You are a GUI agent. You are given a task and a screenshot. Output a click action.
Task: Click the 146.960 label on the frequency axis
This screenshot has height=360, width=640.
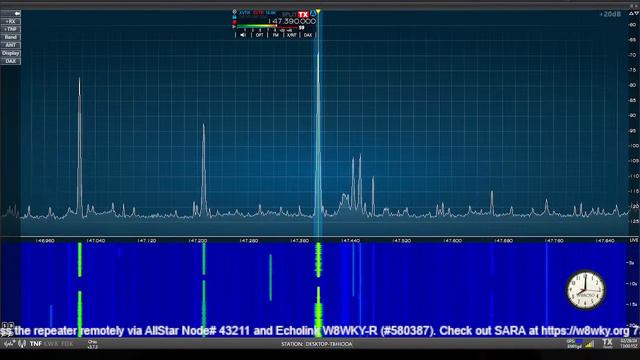pos(45,241)
